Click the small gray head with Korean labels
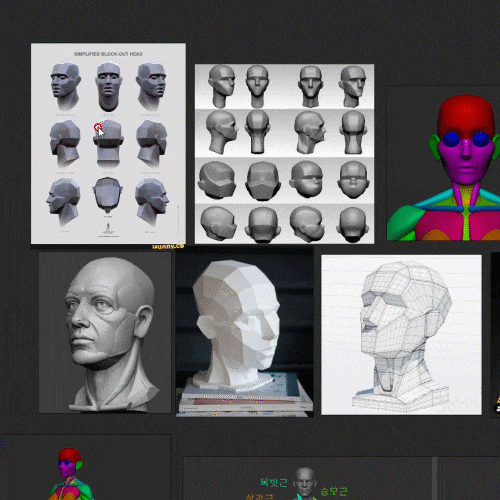The height and width of the screenshot is (500, 500). [x=305, y=482]
